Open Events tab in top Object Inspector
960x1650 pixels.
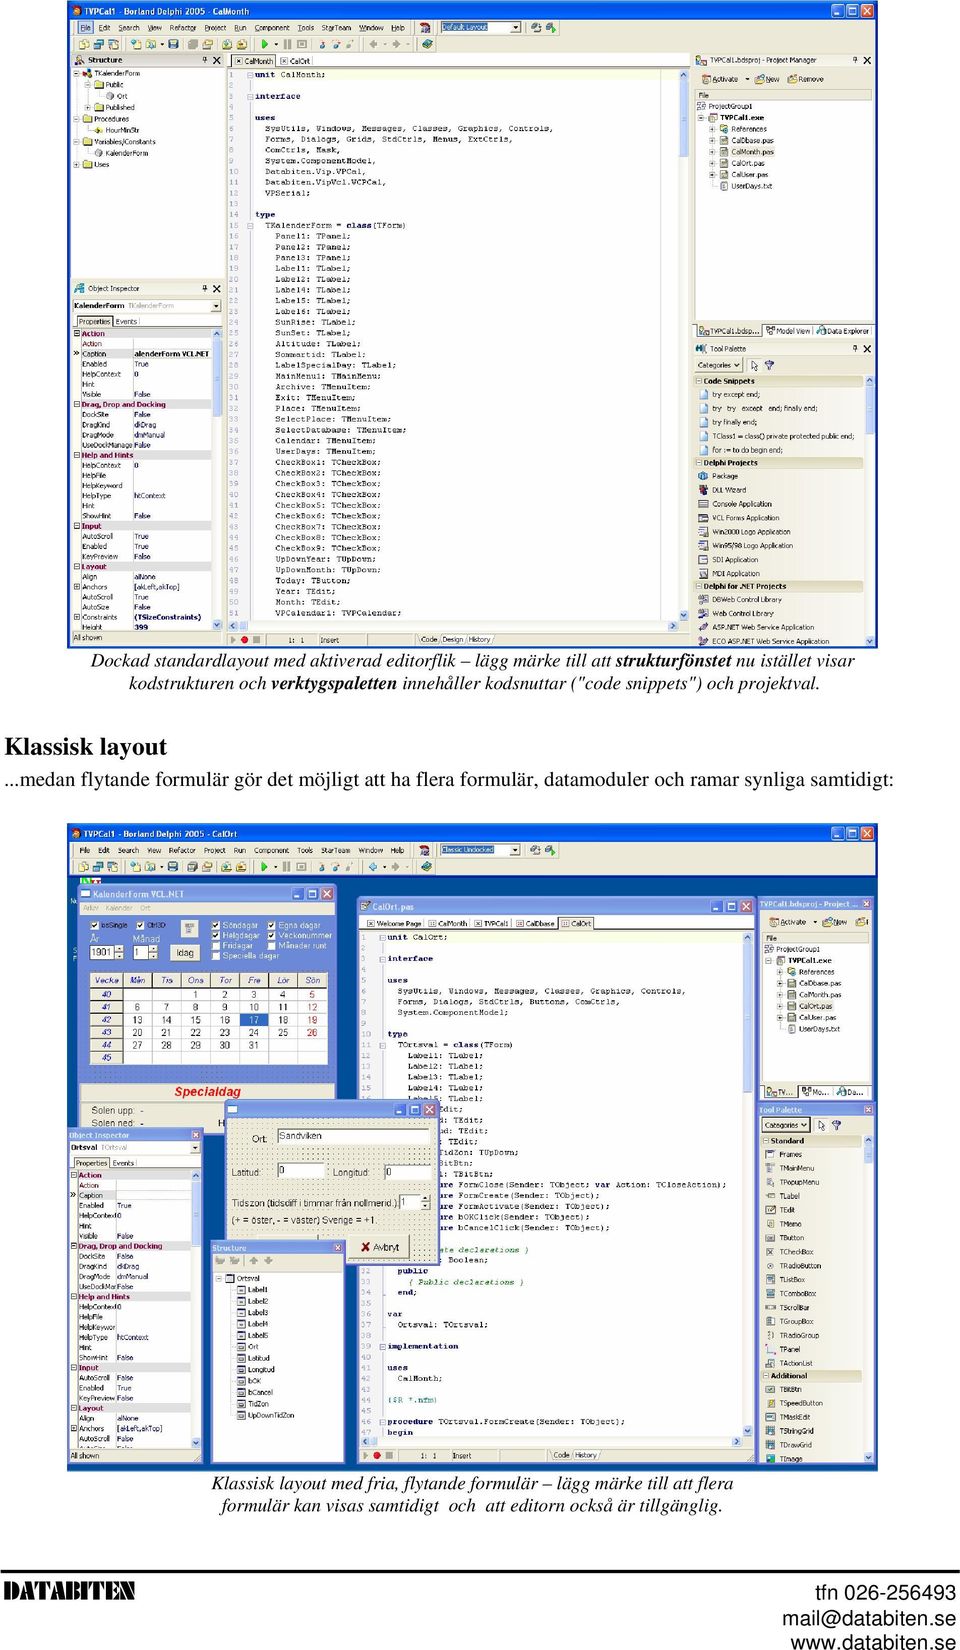tap(126, 322)
